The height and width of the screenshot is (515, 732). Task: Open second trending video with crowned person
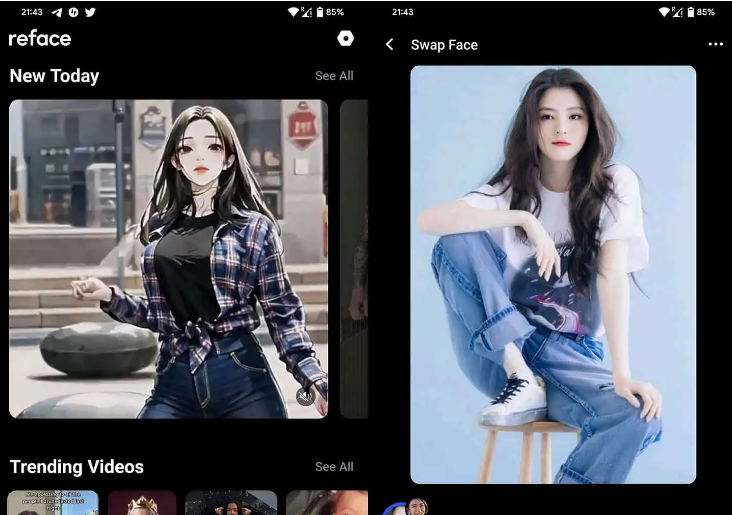pos(142,502)
